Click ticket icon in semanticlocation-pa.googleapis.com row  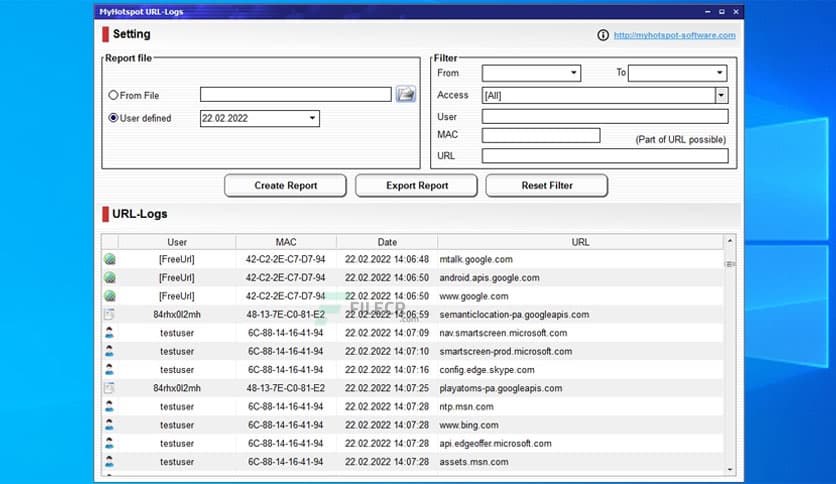109,314
